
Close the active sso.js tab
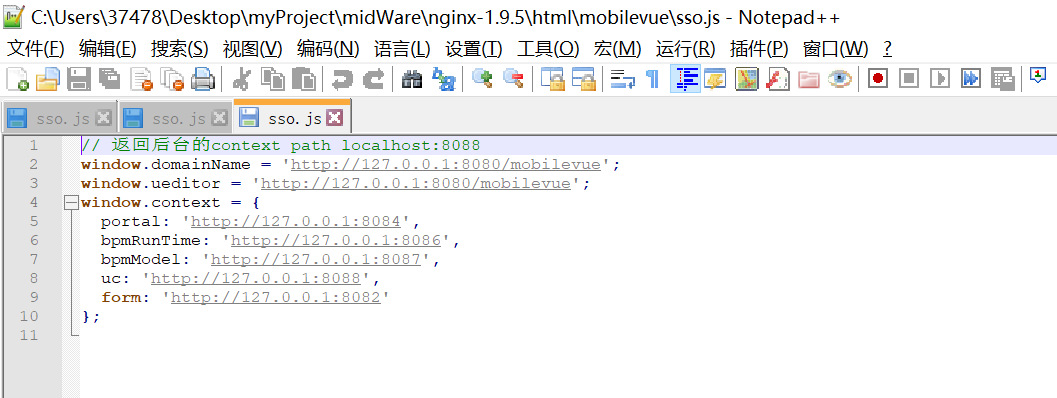334,118
